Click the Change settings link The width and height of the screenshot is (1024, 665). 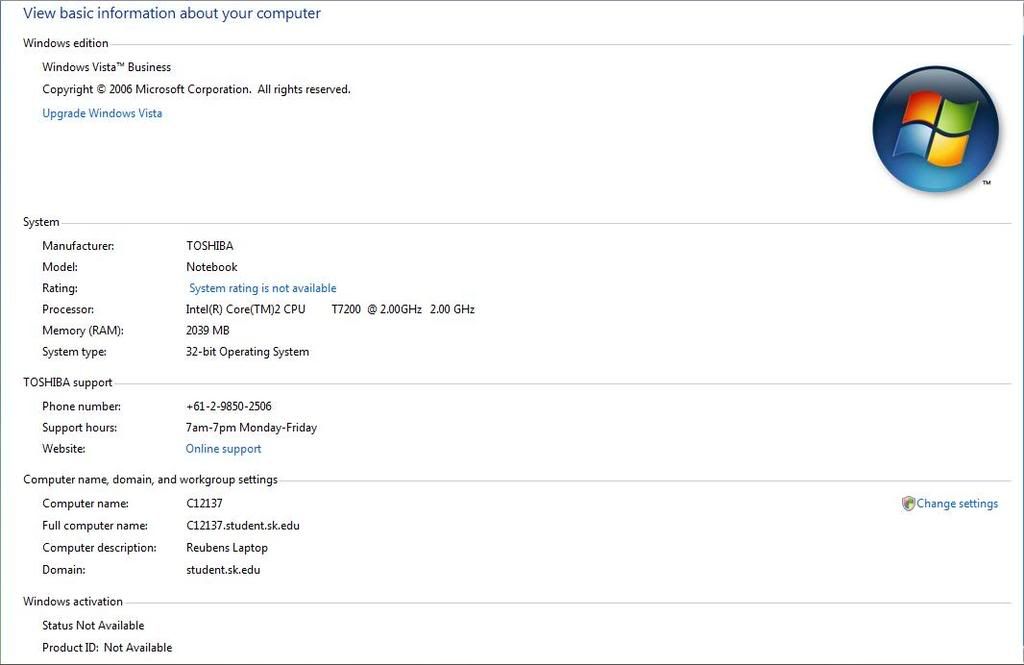957,504
